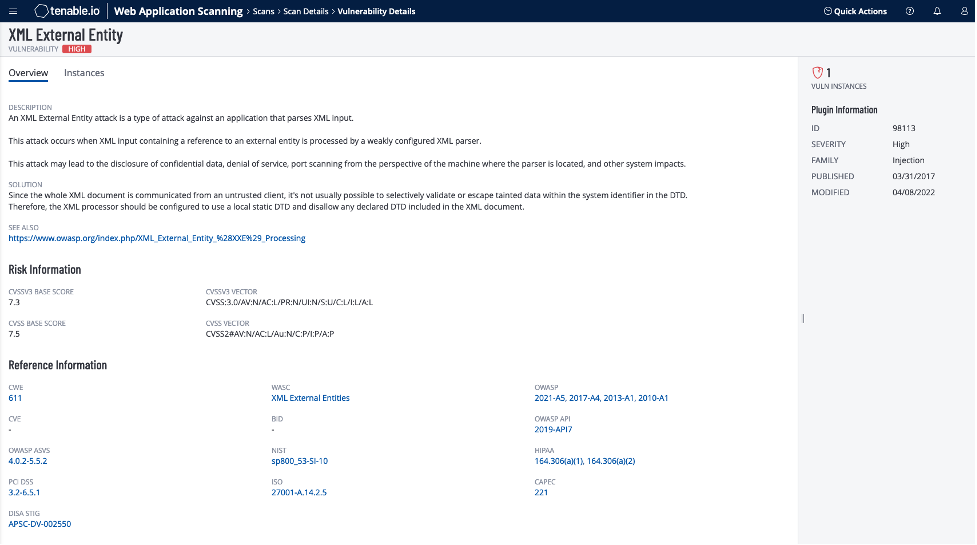977x545 pixels.
Task: Open the user account icon
Action: (x=960, y=11)
